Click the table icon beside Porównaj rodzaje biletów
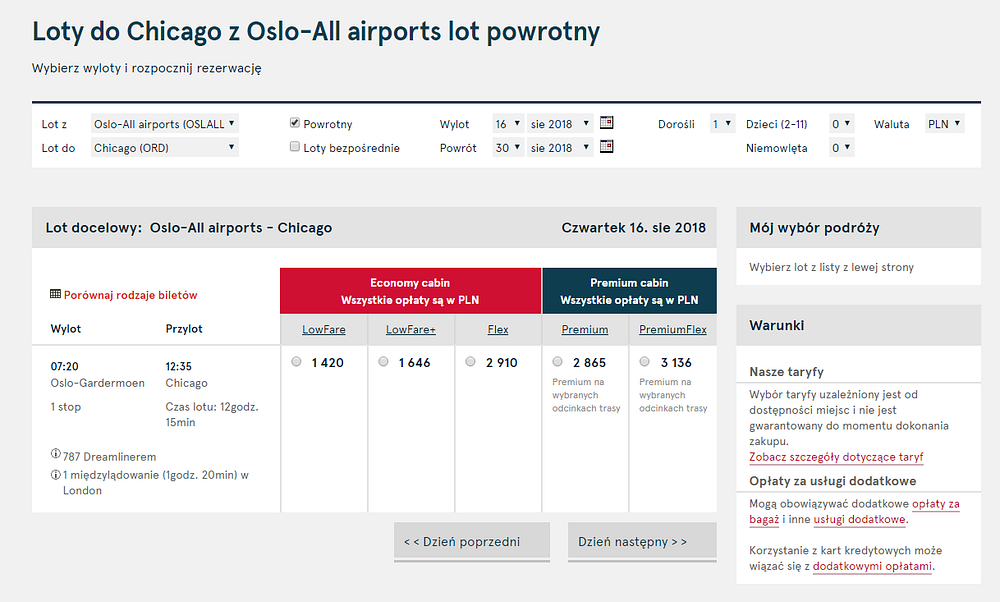 (x=55, y=294)
